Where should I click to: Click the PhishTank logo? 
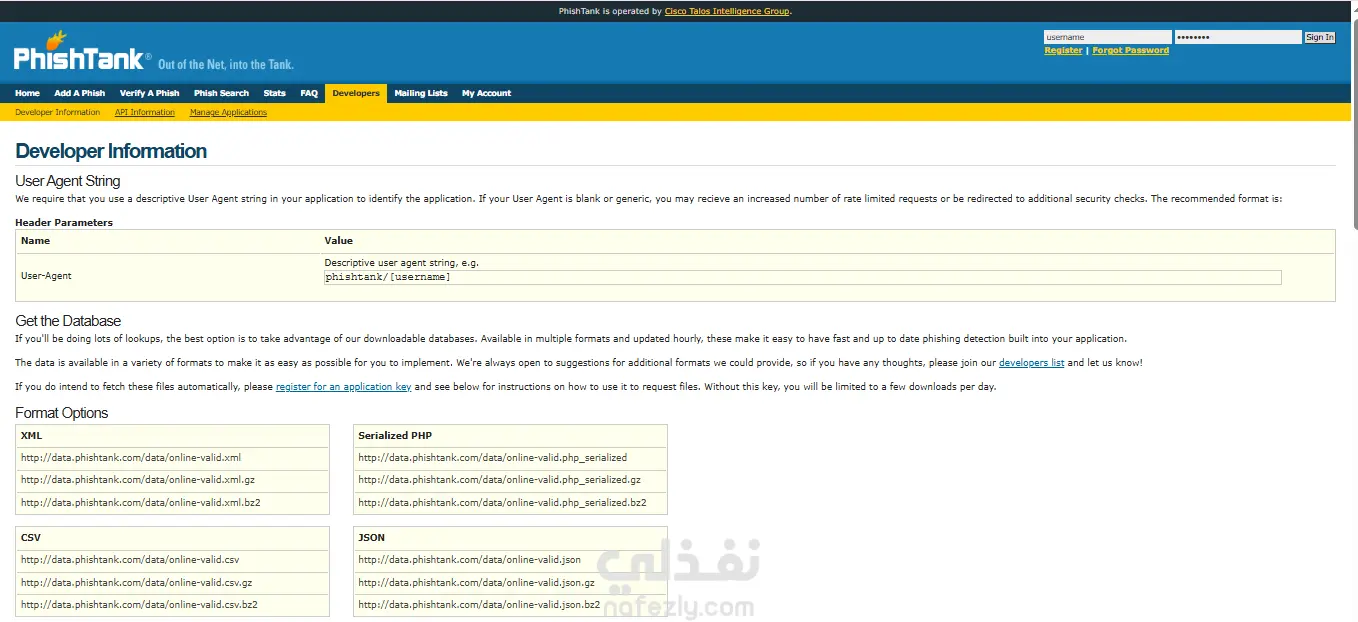[81, 52]
